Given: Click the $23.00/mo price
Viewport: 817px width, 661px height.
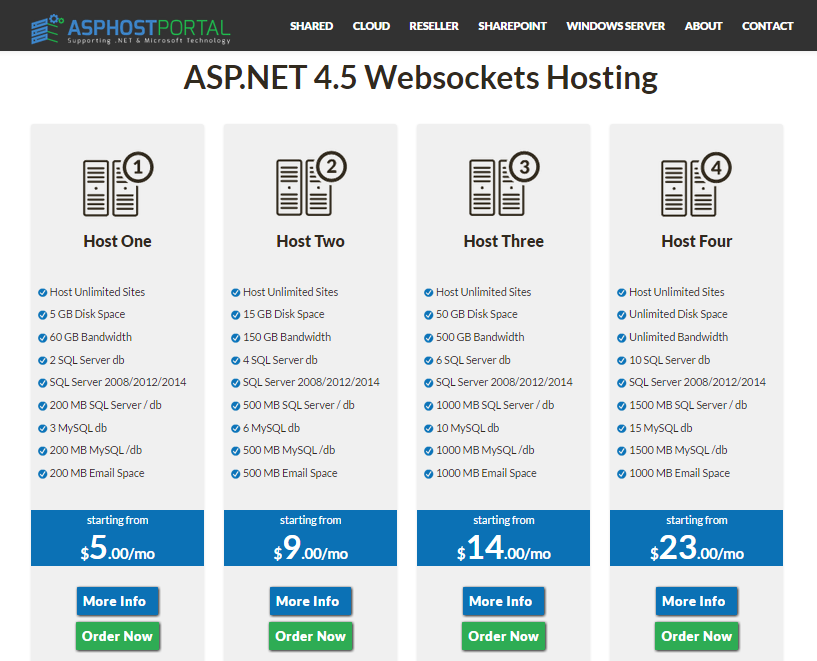Looking at the screenshot, I should click(x=697, y=548).
